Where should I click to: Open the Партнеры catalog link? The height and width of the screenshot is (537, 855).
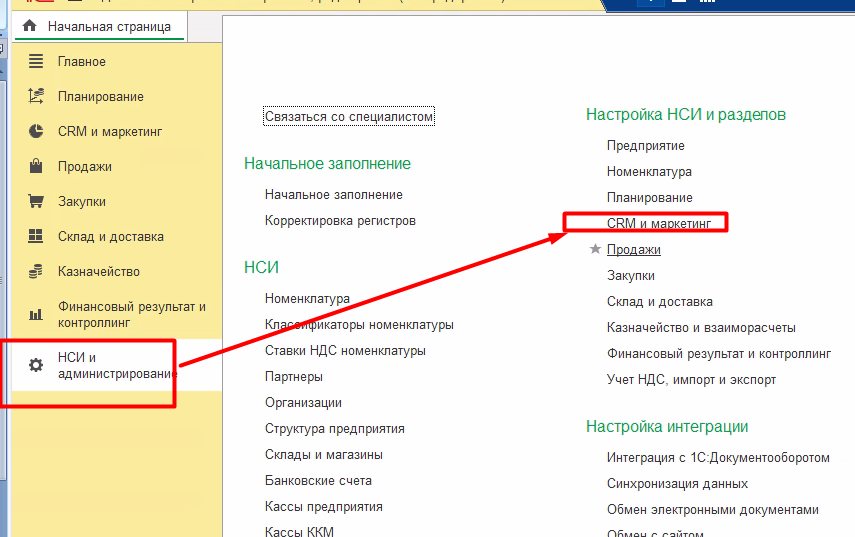click(x=293, y=377)
